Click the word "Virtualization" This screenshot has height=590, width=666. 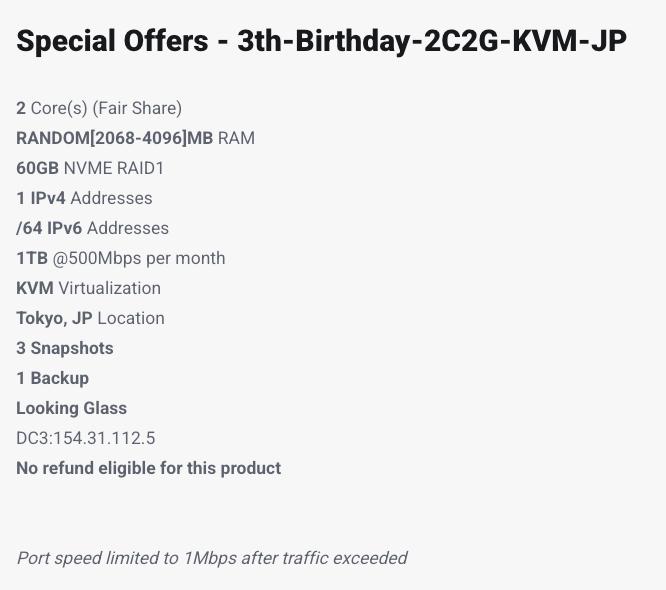(x=109, y=288)
